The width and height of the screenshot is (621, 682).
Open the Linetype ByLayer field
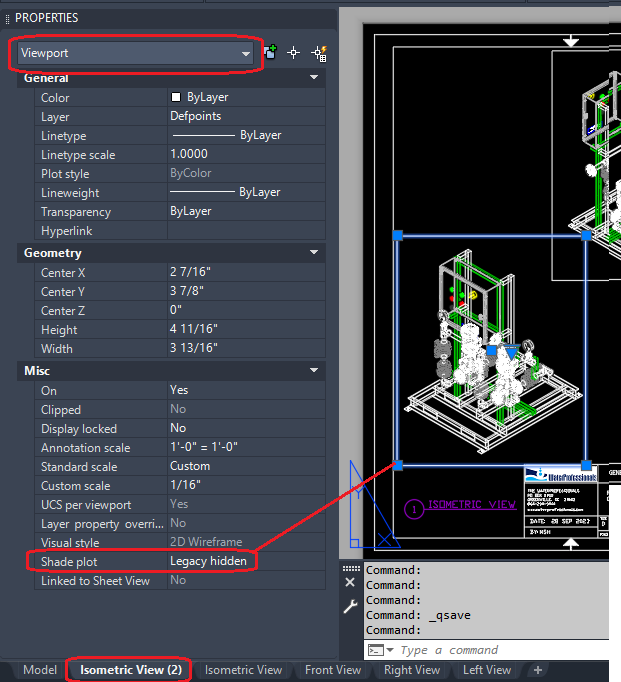[246, 135]
